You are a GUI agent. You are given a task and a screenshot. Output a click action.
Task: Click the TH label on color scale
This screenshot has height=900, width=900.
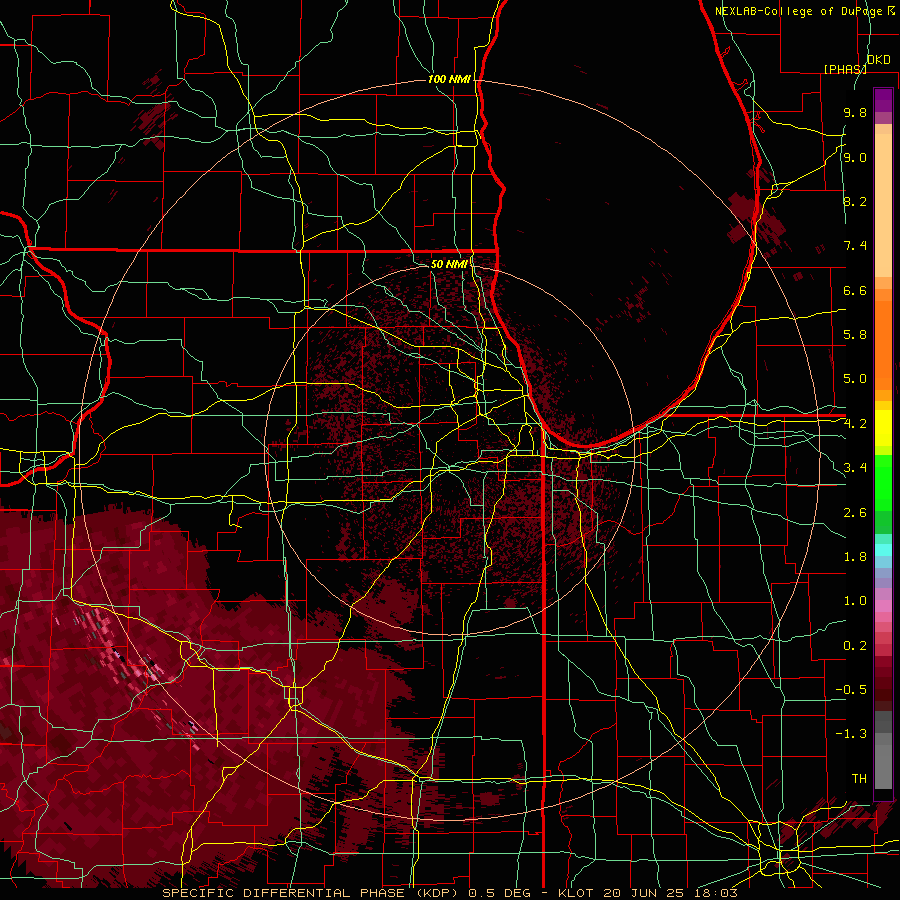pyautogui.click(x=859, y=779)
